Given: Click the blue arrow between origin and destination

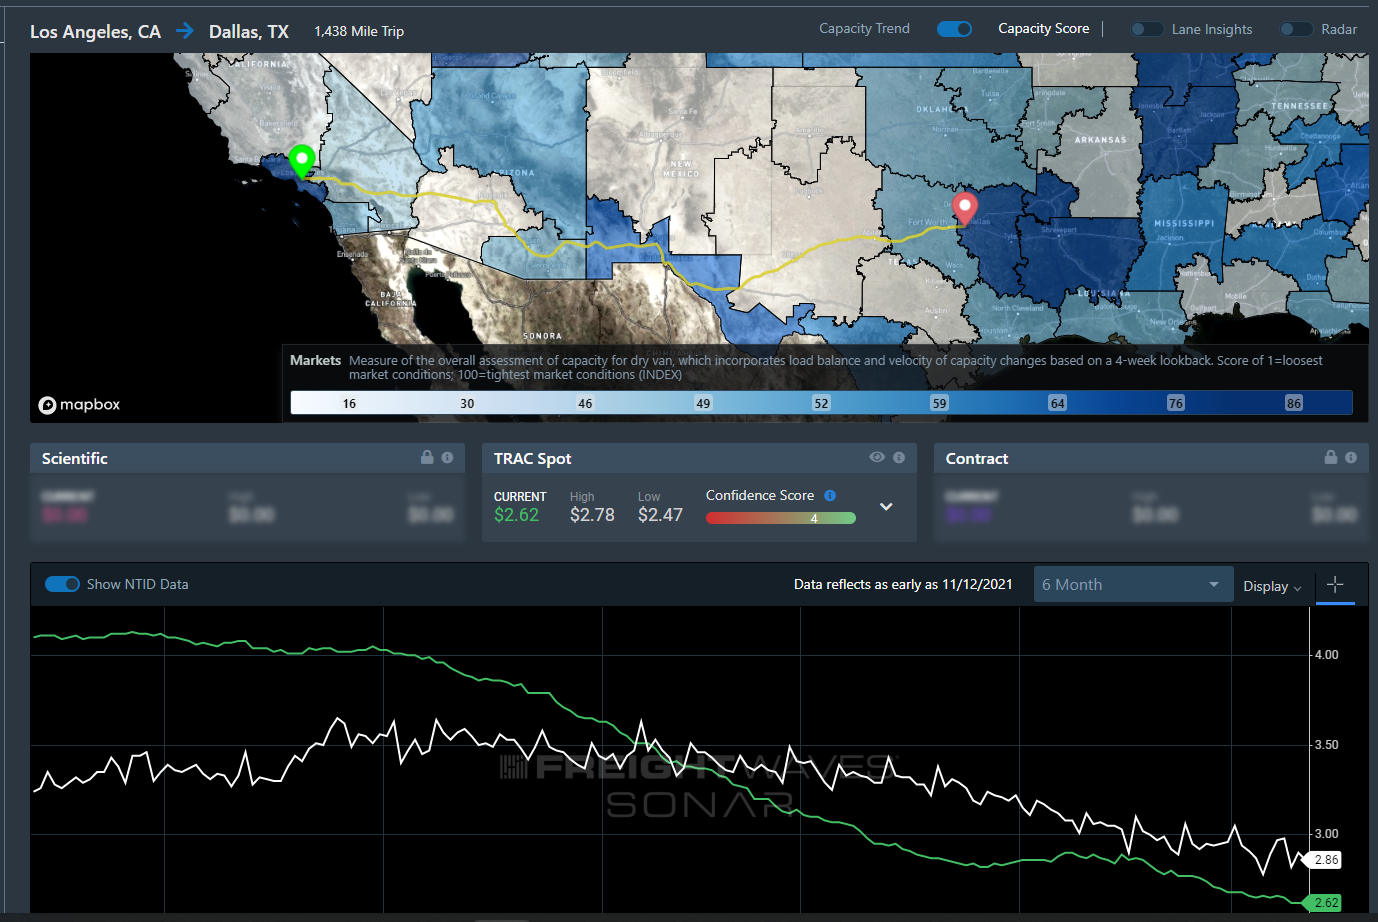Looking at the screenshot, I should pos(185,31).
